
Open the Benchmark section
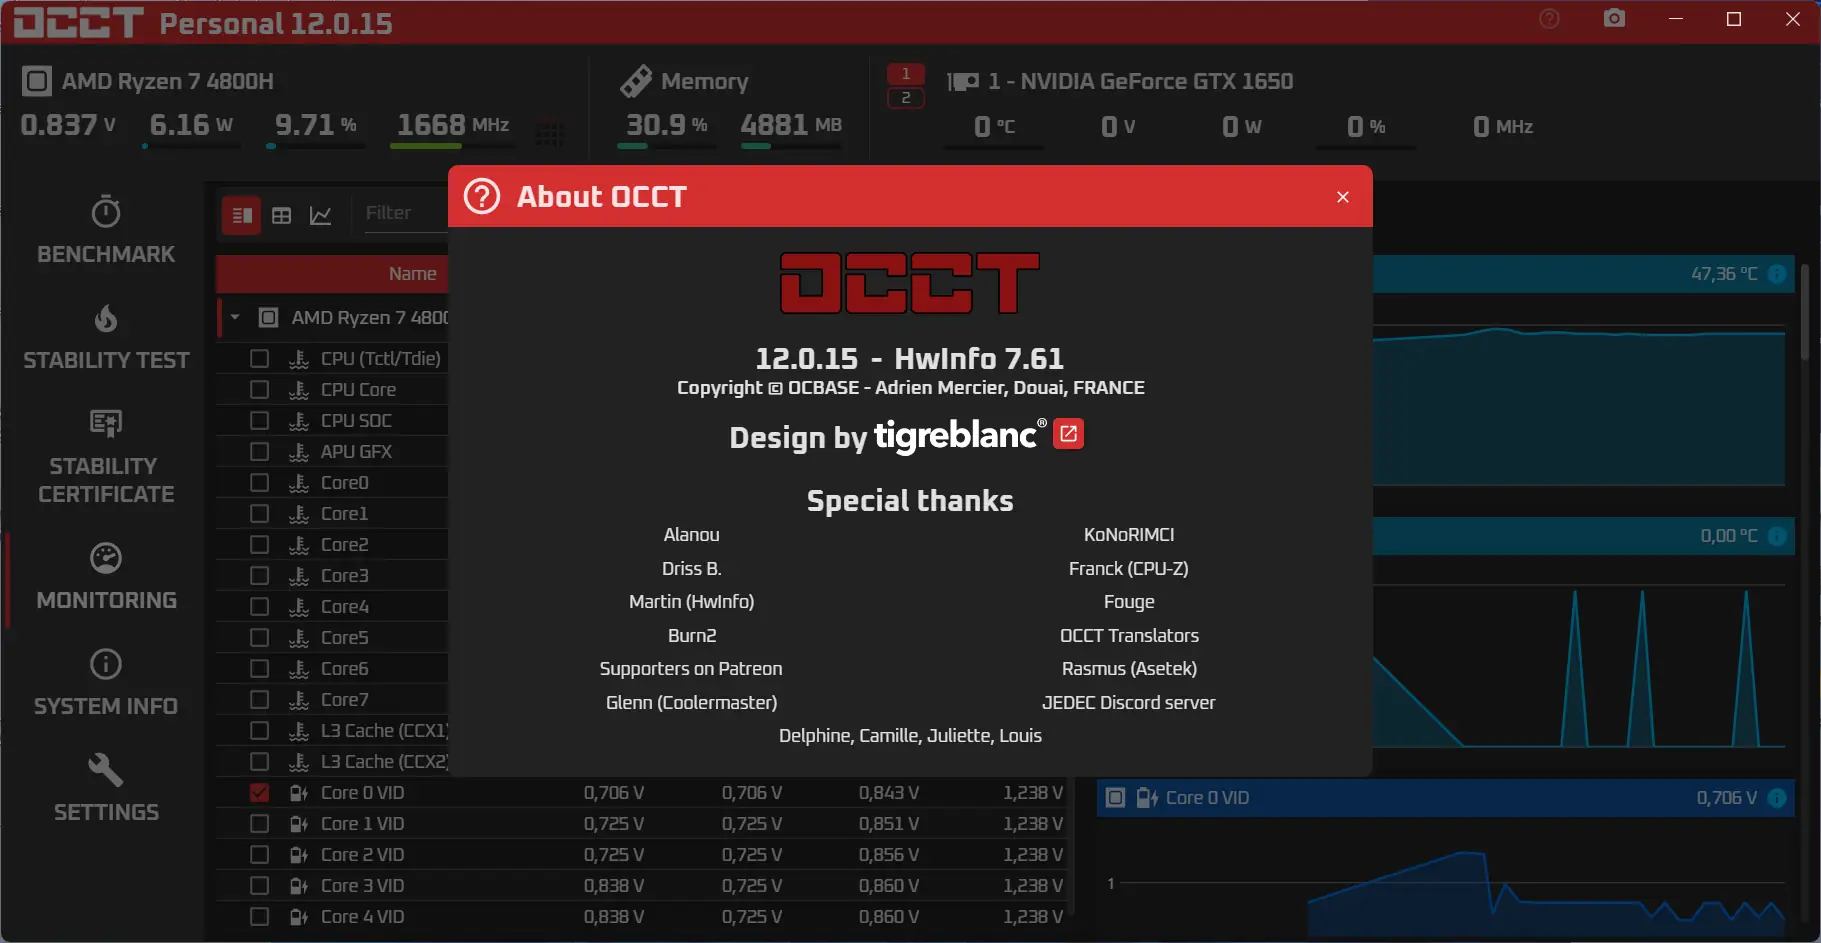(106, 230)
